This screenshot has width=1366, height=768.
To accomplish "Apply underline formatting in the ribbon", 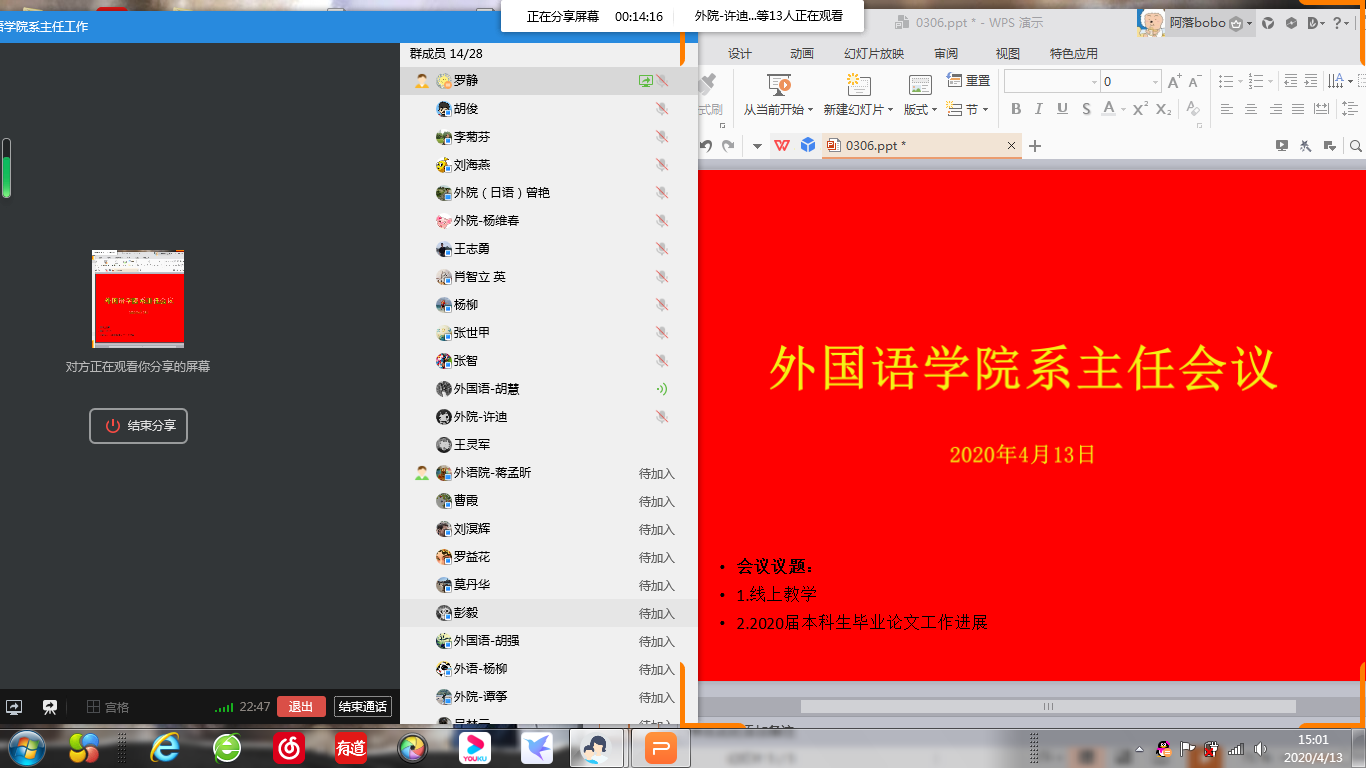I will click(1062, 109).
